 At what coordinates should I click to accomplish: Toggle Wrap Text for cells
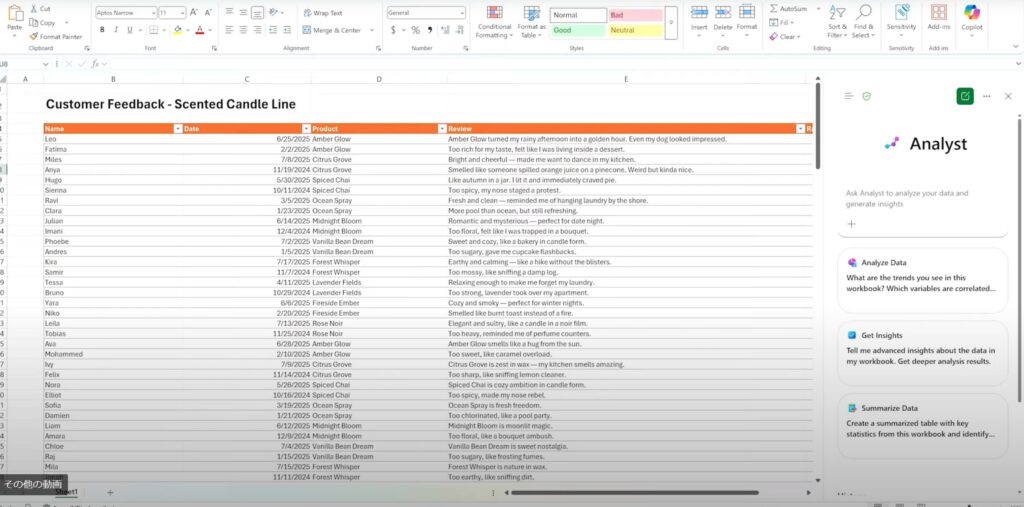pyautogui.click(x=322, y=13)
